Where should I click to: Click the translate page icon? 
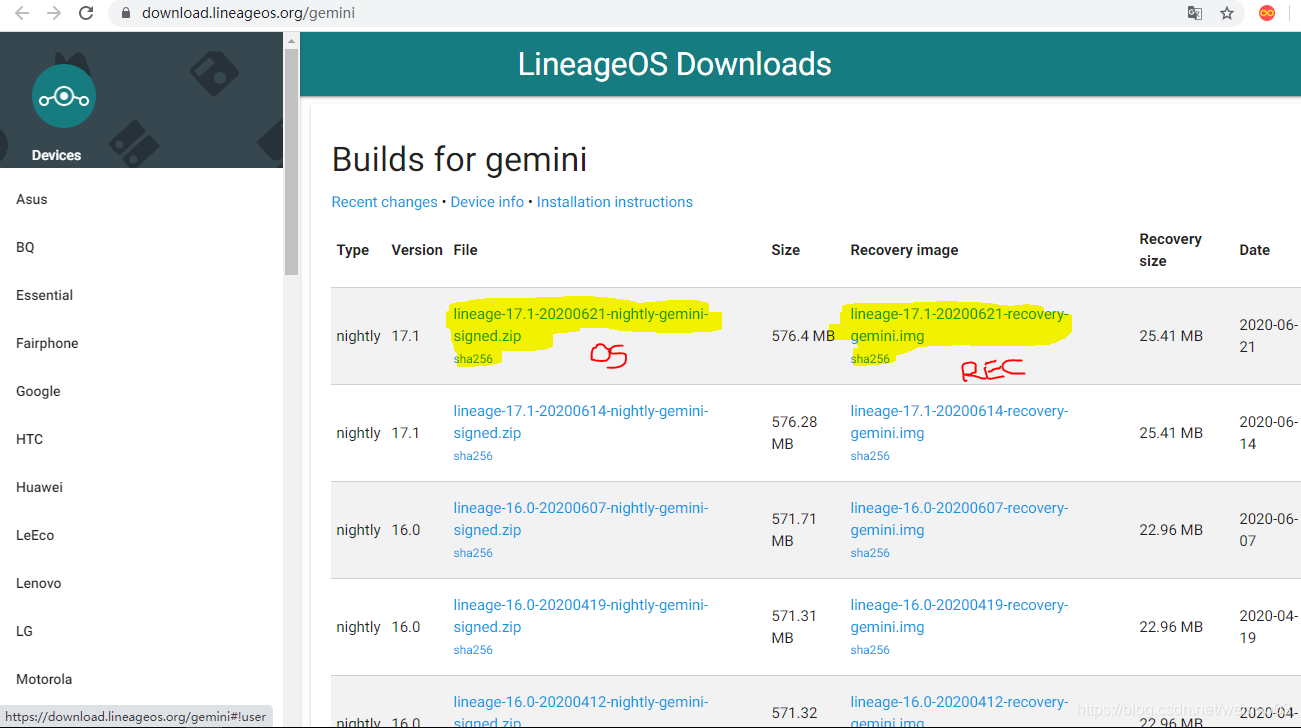(1195, 13)
